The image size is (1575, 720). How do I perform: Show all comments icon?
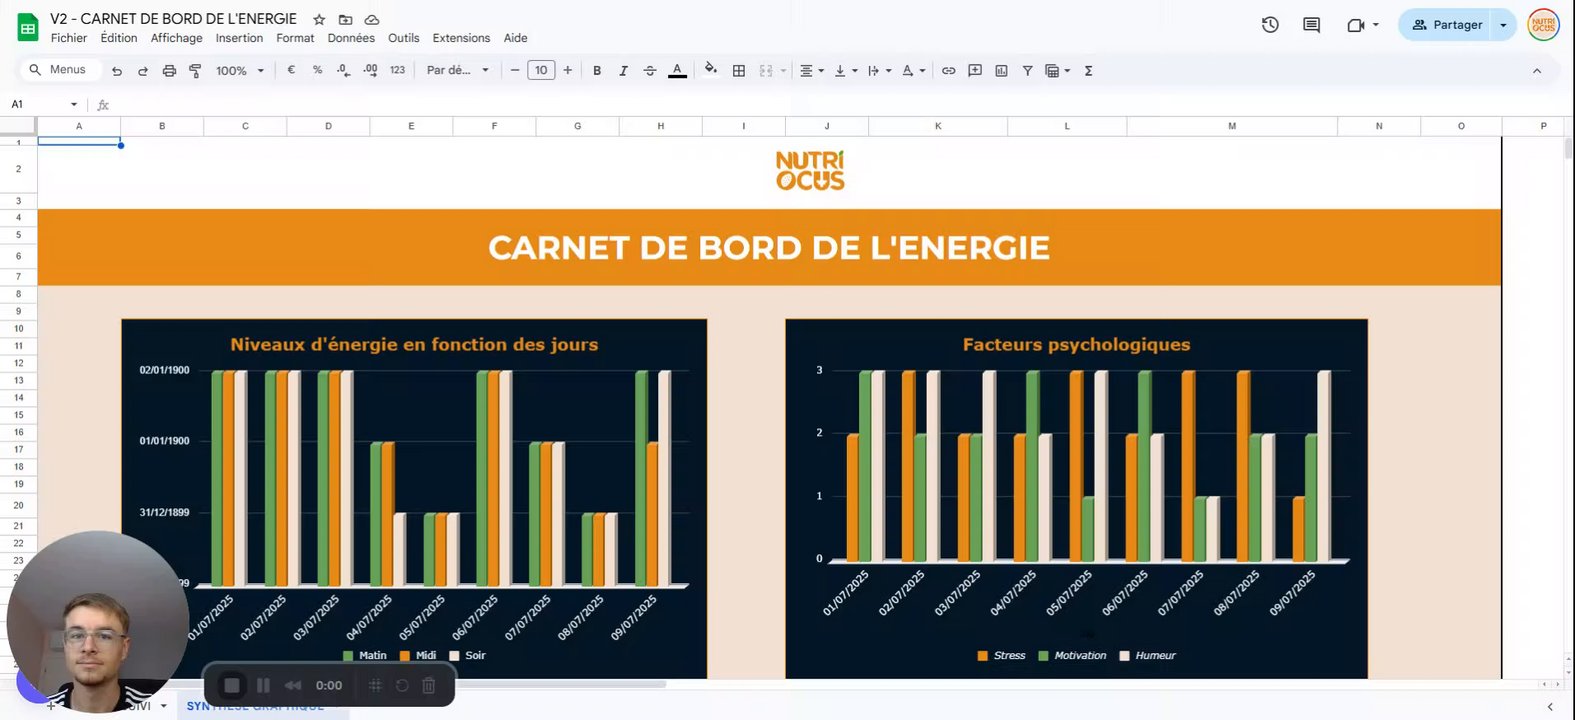[x=1311, y=25]
